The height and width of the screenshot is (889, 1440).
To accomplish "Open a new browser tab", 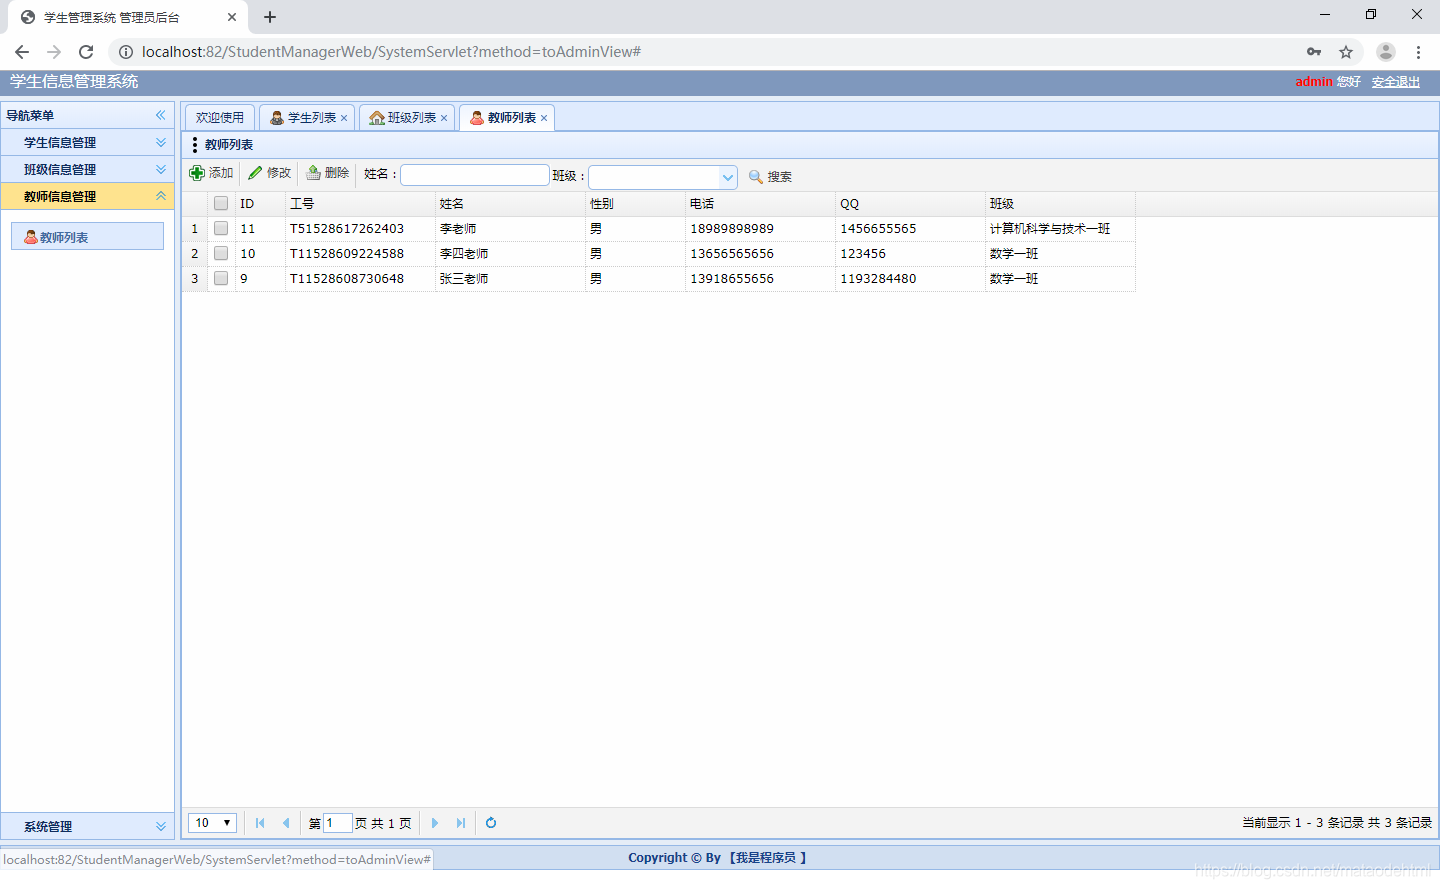I will point(270,17).
